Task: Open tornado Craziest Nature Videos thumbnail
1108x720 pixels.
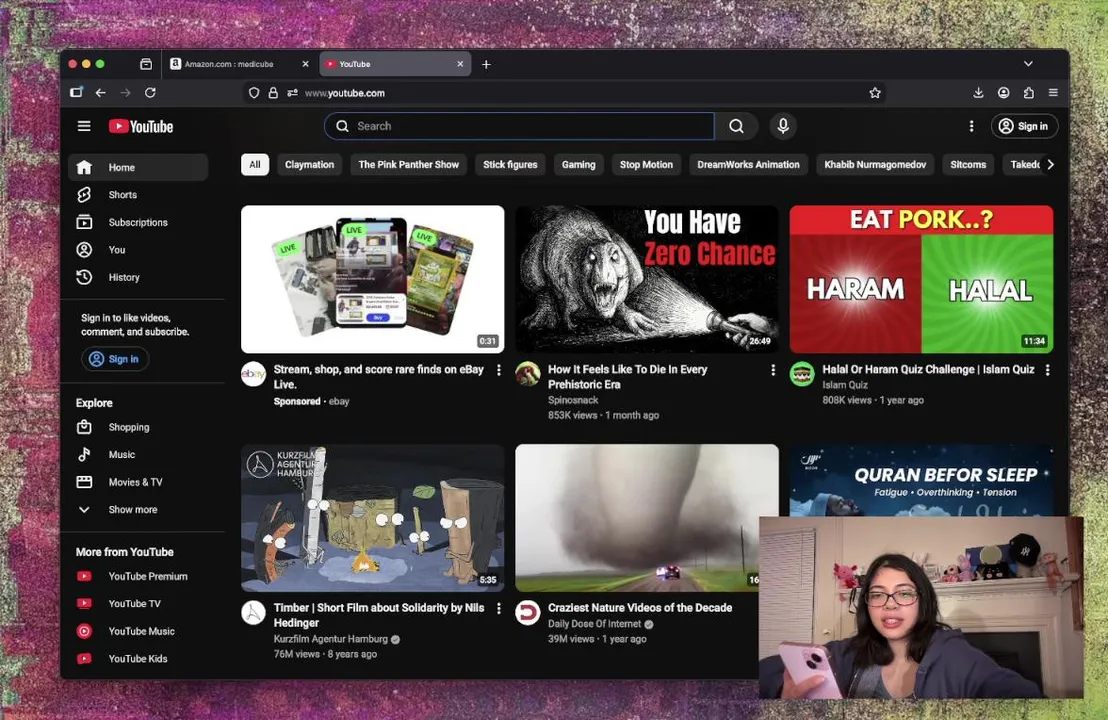Action: 647,518
